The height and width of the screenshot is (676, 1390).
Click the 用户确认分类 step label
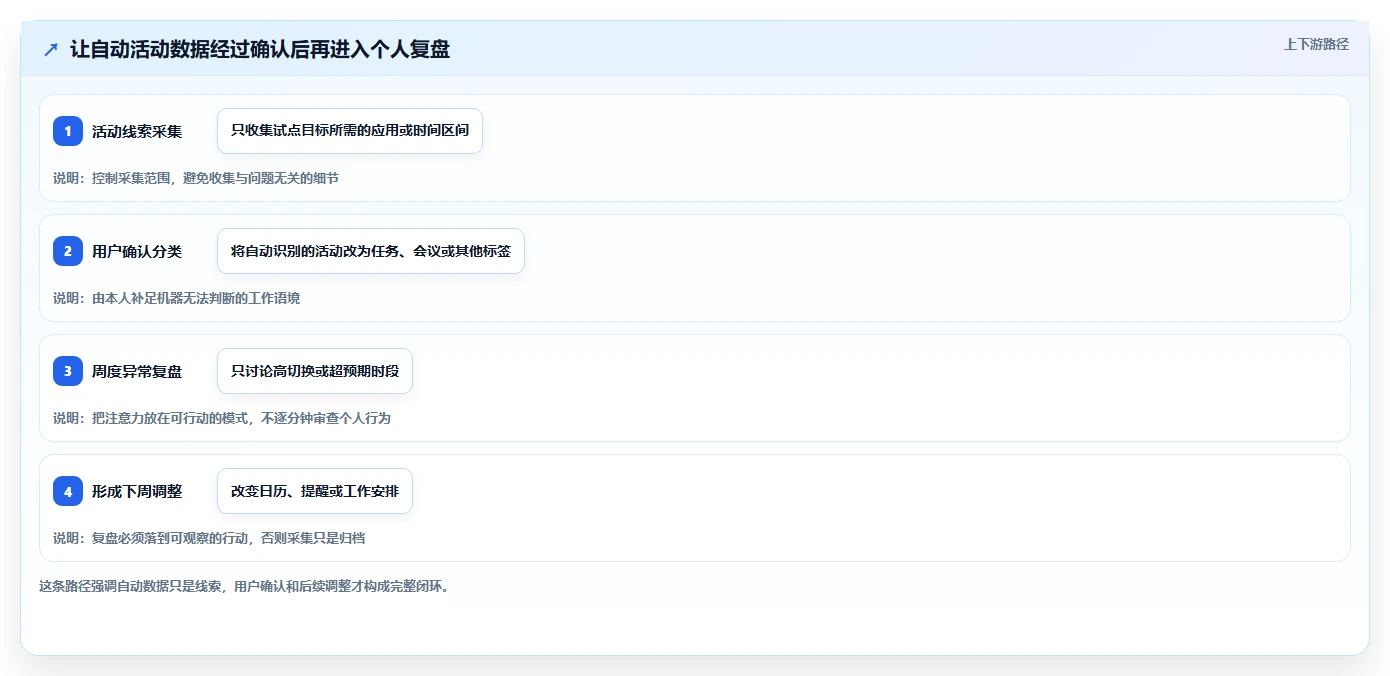click(x=137, y=251)
